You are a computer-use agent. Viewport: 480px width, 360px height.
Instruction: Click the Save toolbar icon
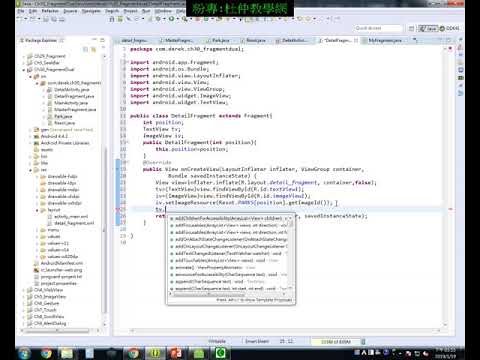click(x=46, y=19)
